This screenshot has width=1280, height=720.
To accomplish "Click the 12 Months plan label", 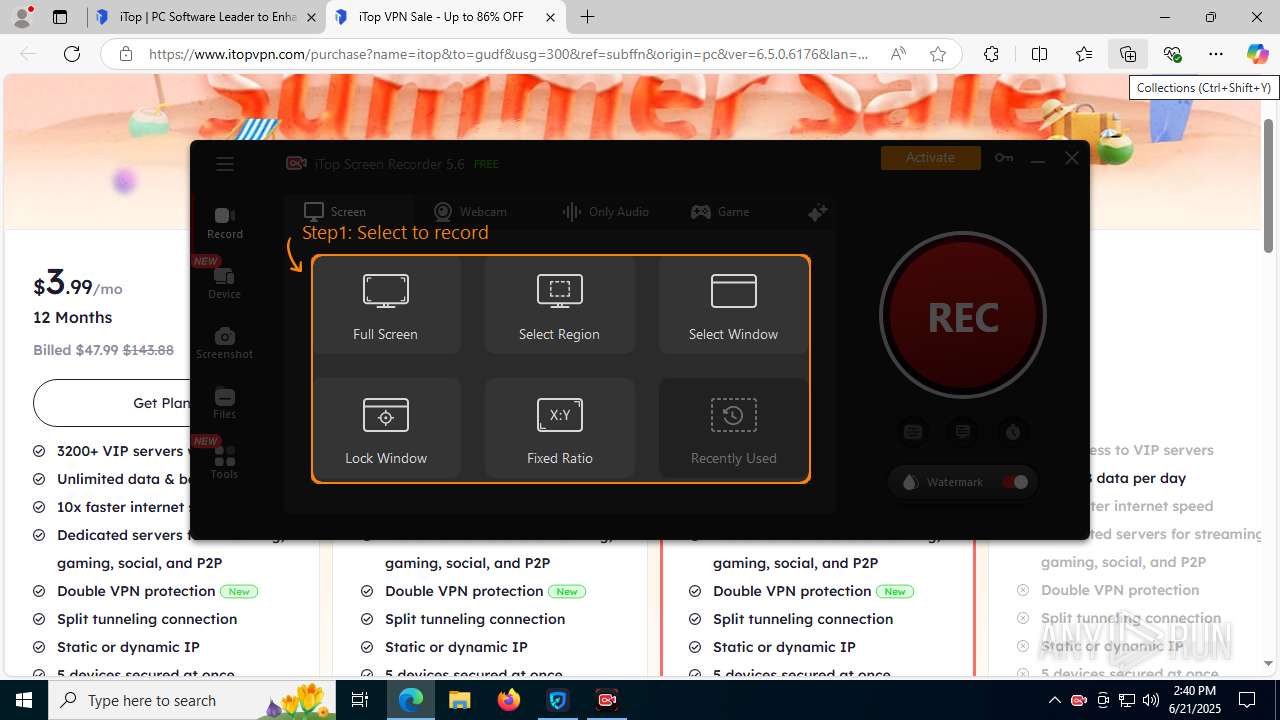I will (x=73, y=317).
